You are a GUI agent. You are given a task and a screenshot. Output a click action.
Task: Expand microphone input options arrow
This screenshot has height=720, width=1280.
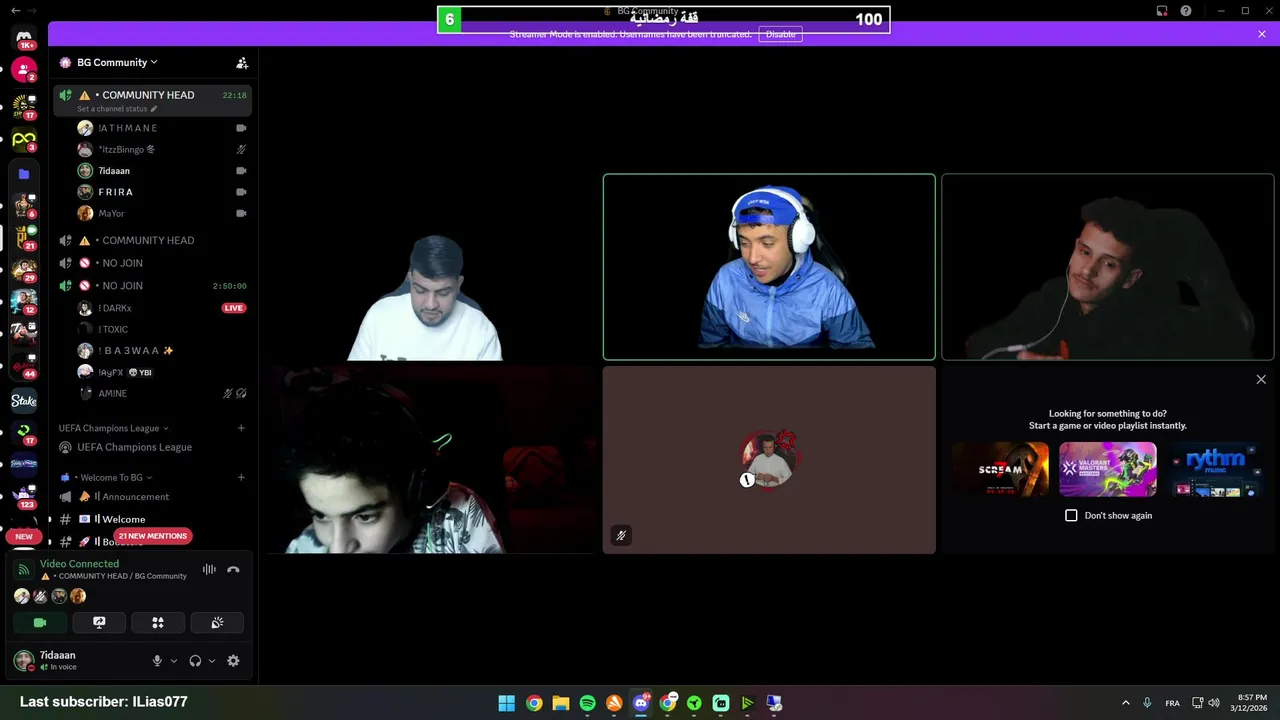[174, 661]
